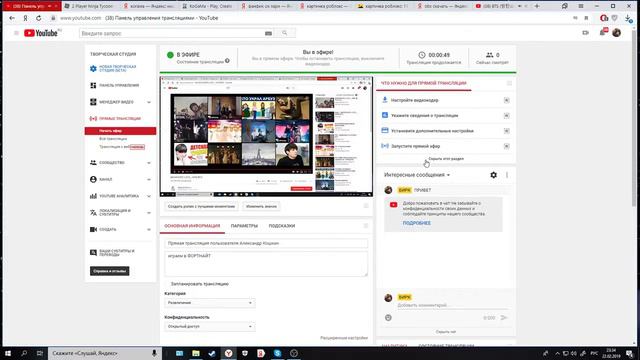Go back in browser
The width and height of the screenshot is (640, 360).
(x=12, y=18)
